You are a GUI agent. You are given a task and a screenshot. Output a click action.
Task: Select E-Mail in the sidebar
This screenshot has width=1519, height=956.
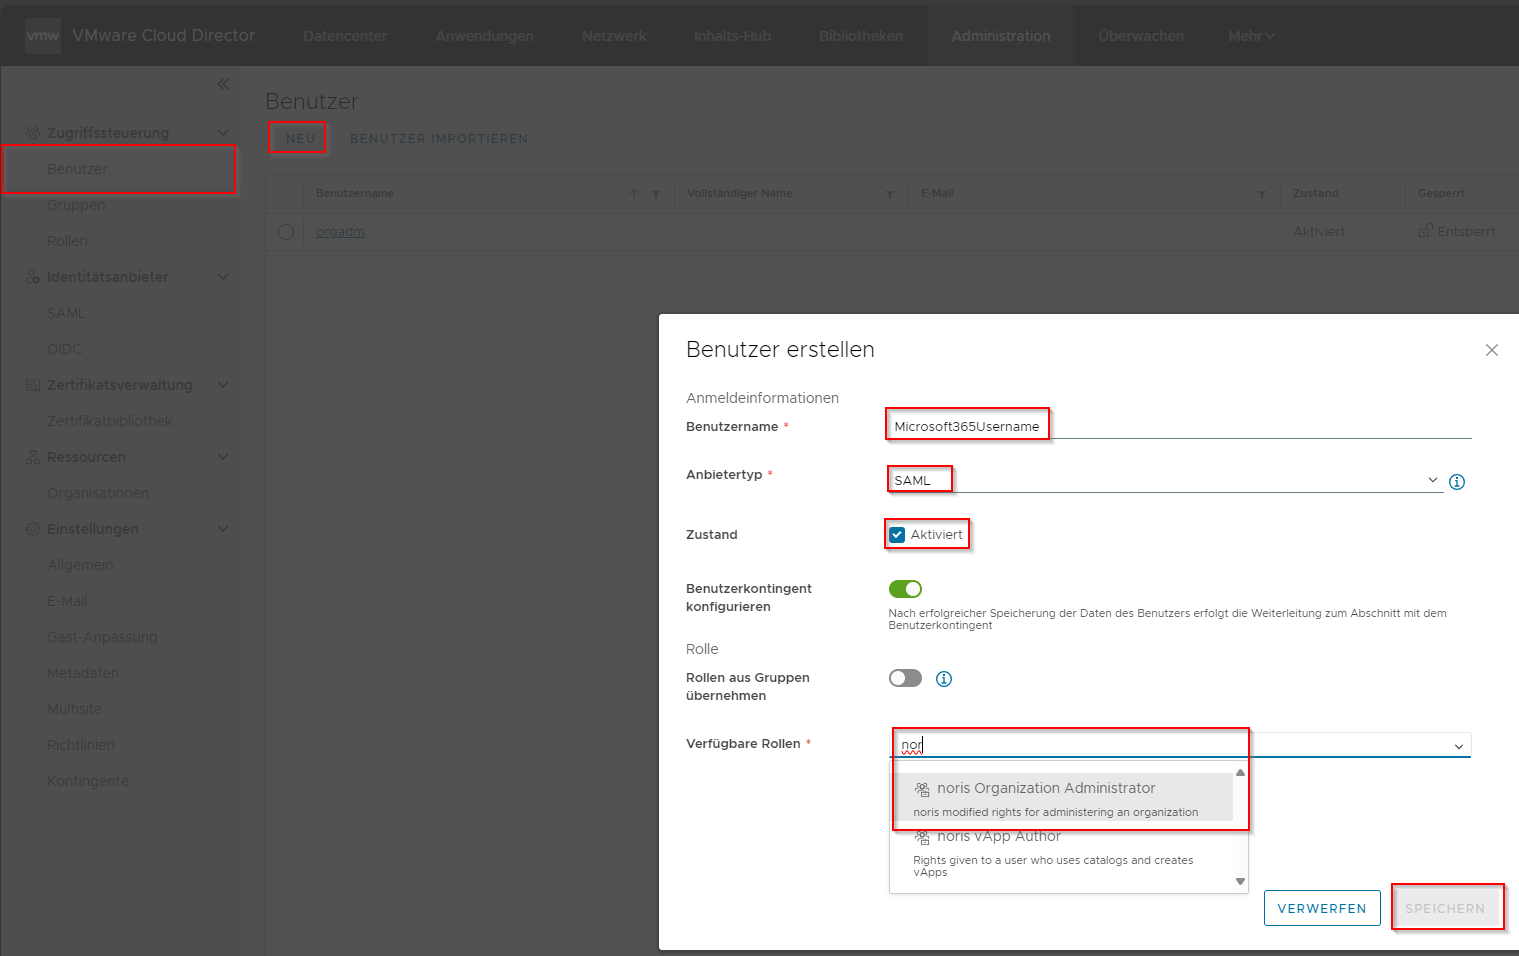67,601
